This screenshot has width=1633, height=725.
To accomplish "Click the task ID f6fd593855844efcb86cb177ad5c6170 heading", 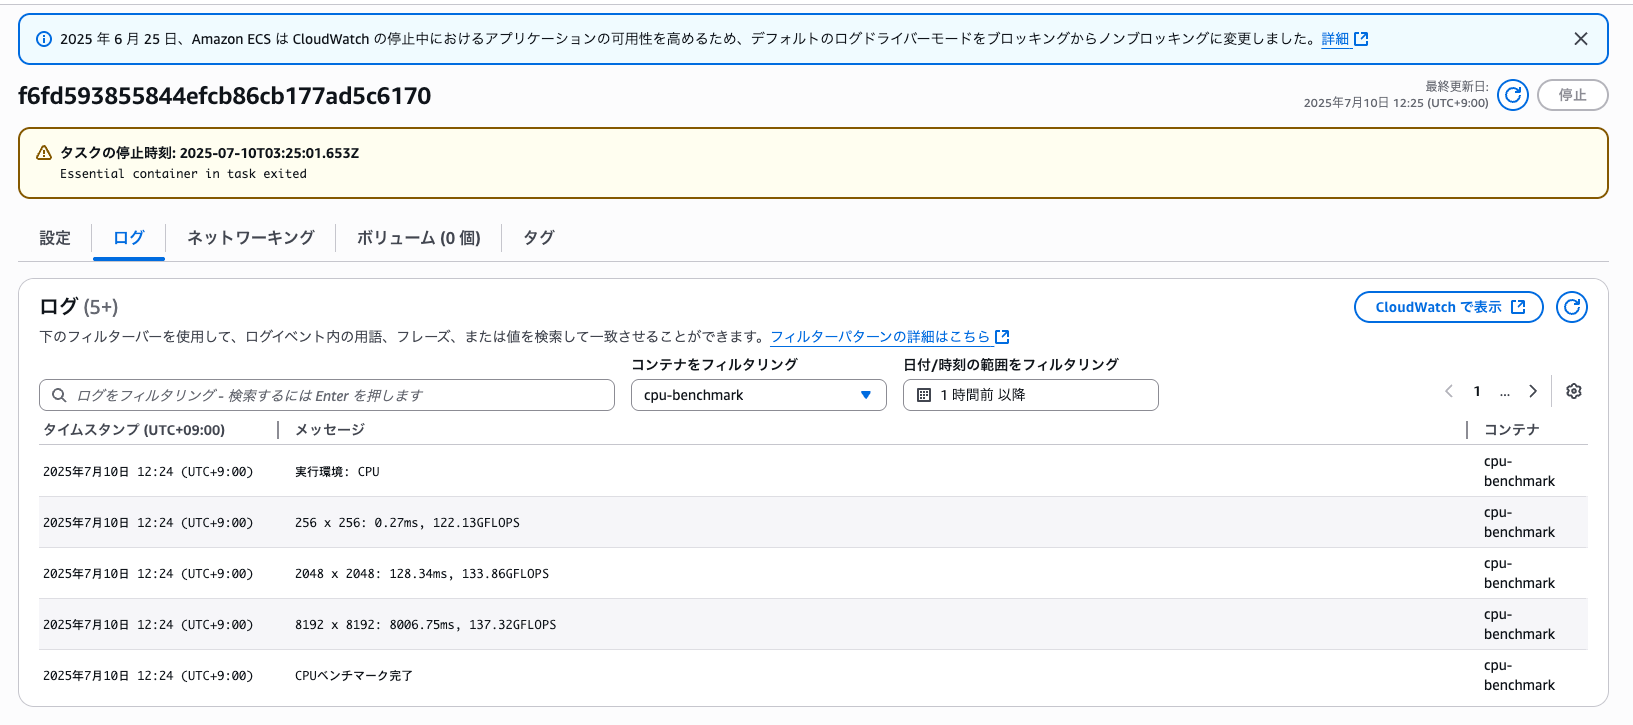I will click(x=225, y=96).
